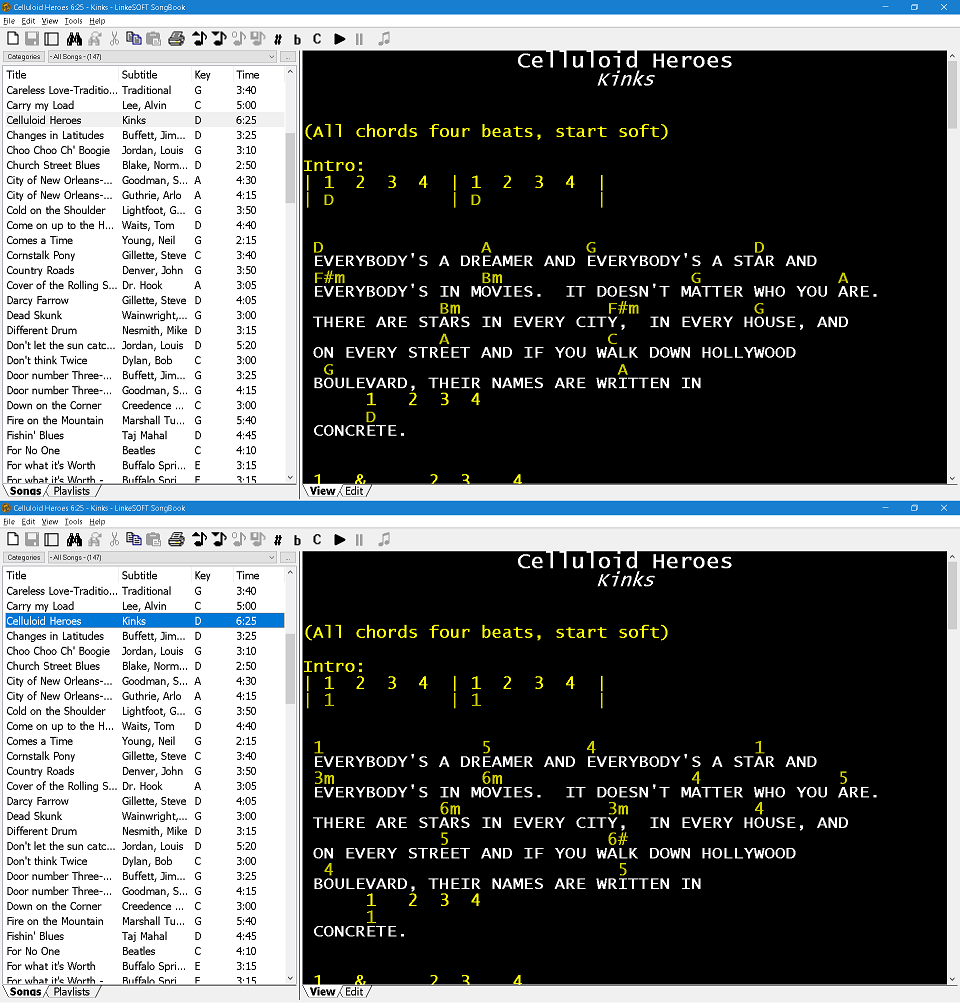Sort by Subtitle column header in bottom window
960x1008 pixels.
155,575
